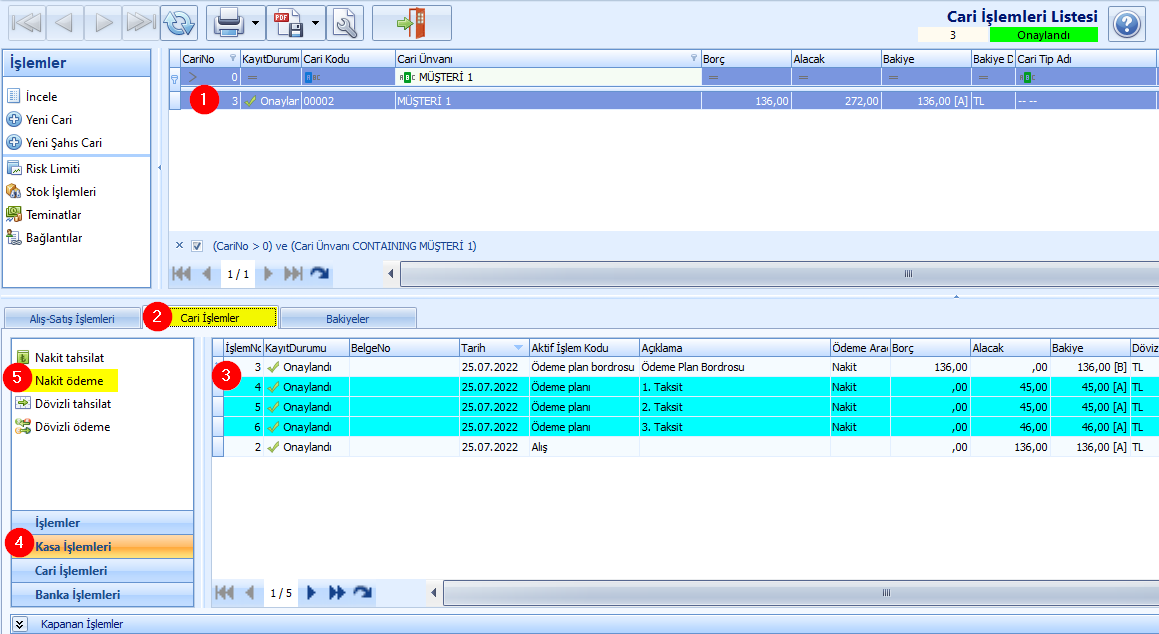
Task: Select the MÜŞTERİ 1 row with code 00002
Action: point(663,101)
